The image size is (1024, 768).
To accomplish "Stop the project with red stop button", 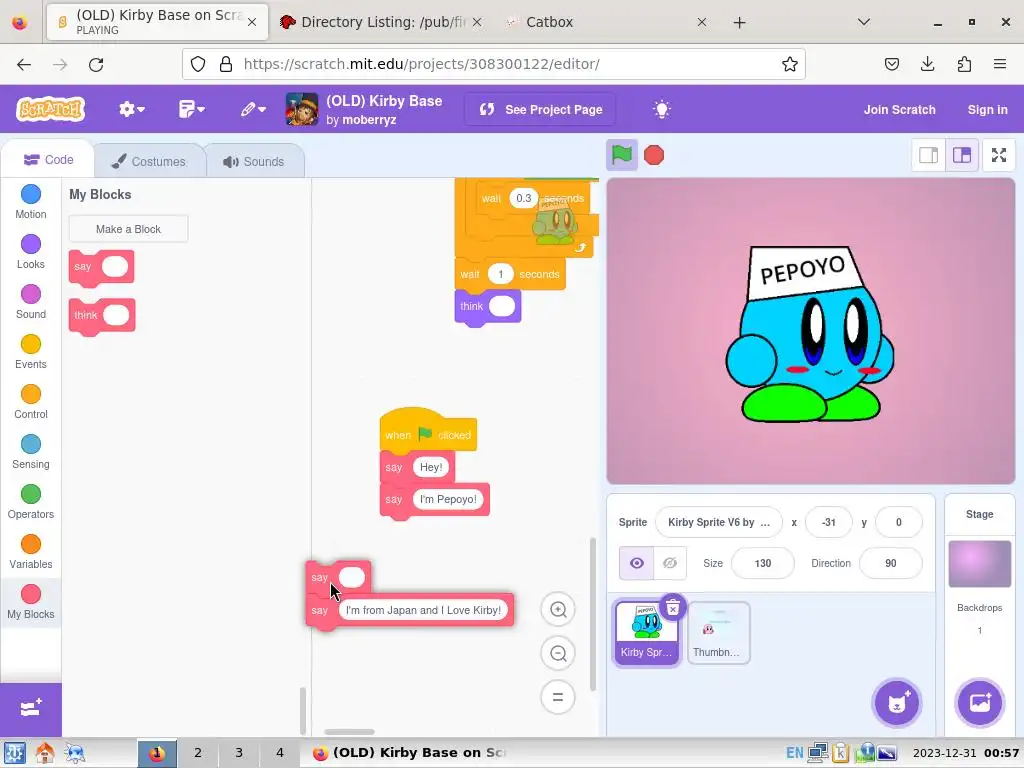I will click(654, 155).
